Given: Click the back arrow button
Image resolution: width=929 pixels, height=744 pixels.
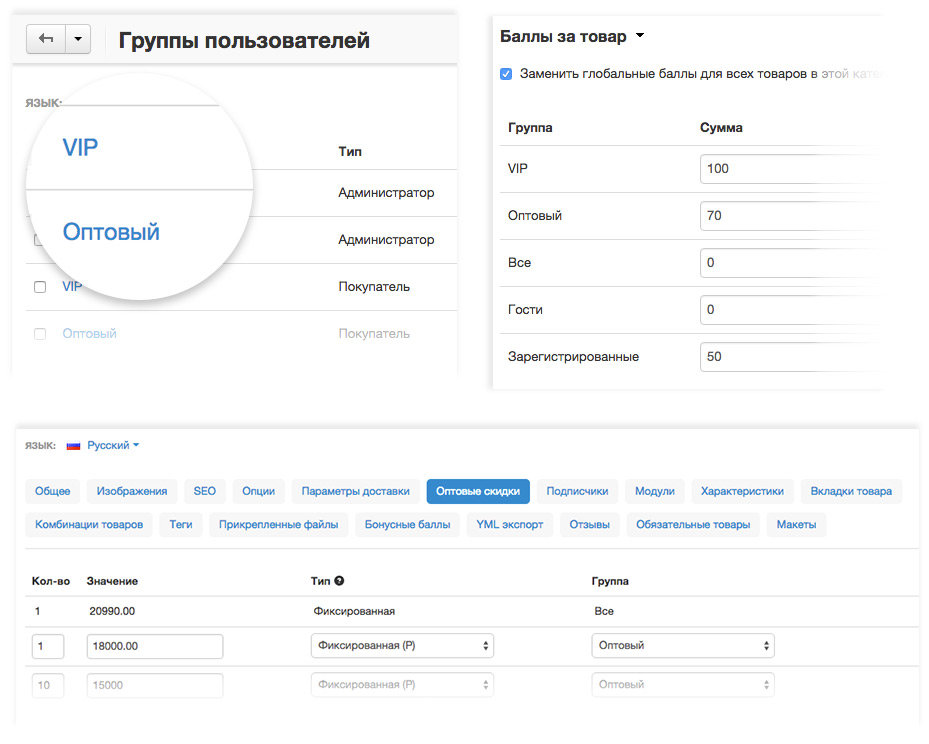Looking at the screenshot, I should (46, 39).
